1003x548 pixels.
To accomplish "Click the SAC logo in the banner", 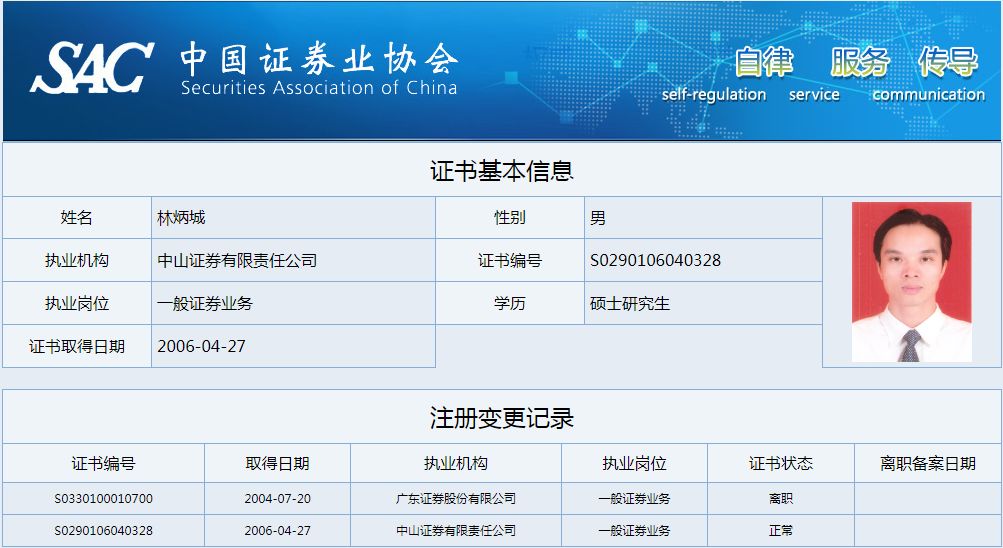I will [x=92, y=68].
